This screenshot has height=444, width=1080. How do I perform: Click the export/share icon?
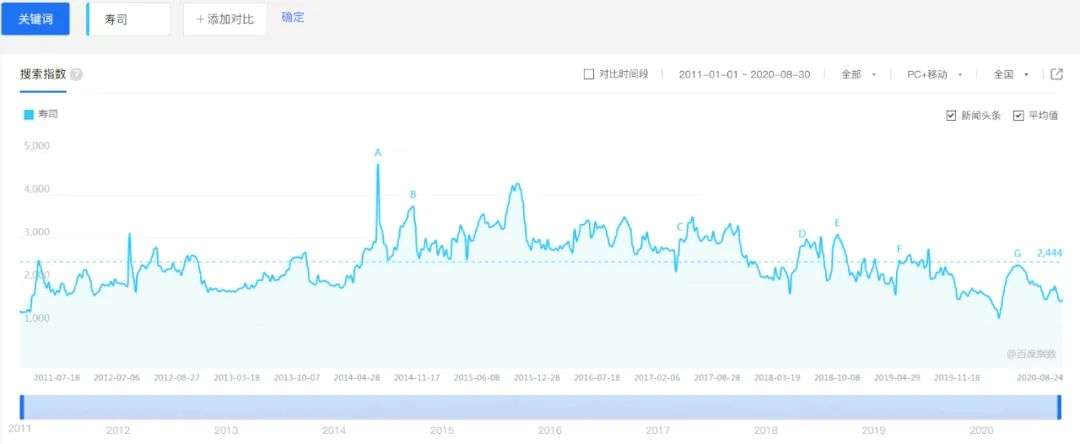pyautogui.click(x=1056, y=74)
